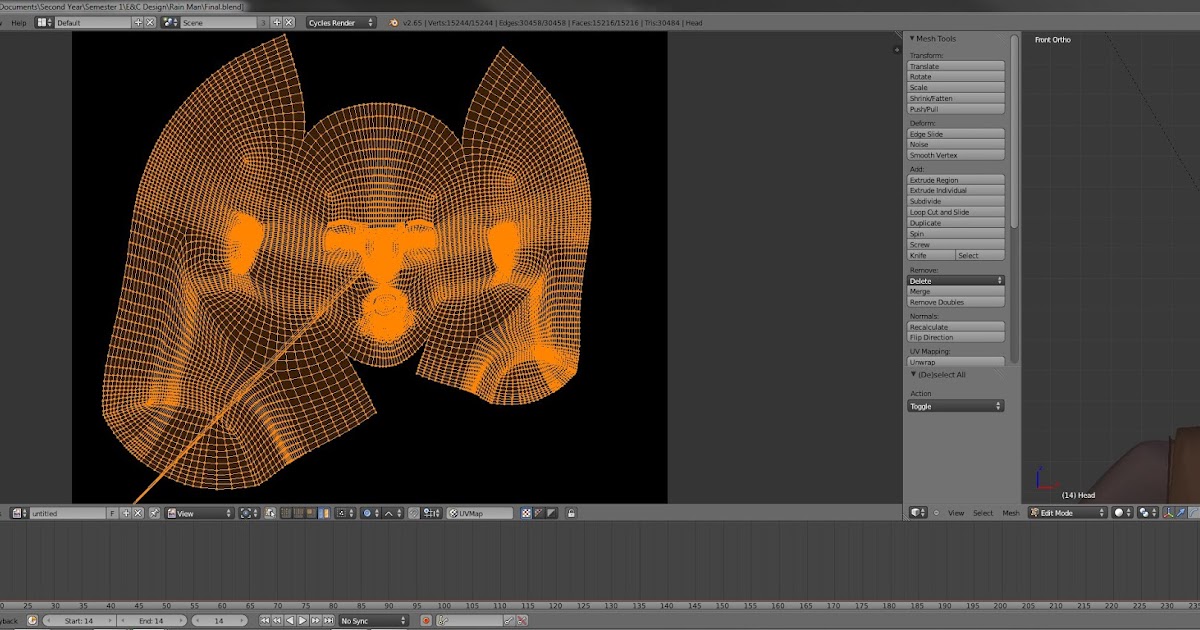Click the play animation button
The height and width of the screenshot is (630, 1200).
302,621
